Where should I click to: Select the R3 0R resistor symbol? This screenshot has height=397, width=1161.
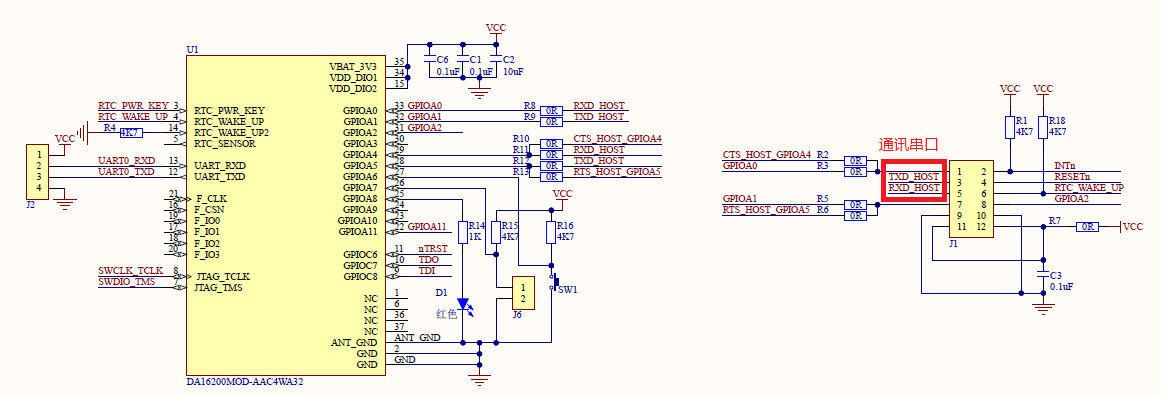point(855,172)
